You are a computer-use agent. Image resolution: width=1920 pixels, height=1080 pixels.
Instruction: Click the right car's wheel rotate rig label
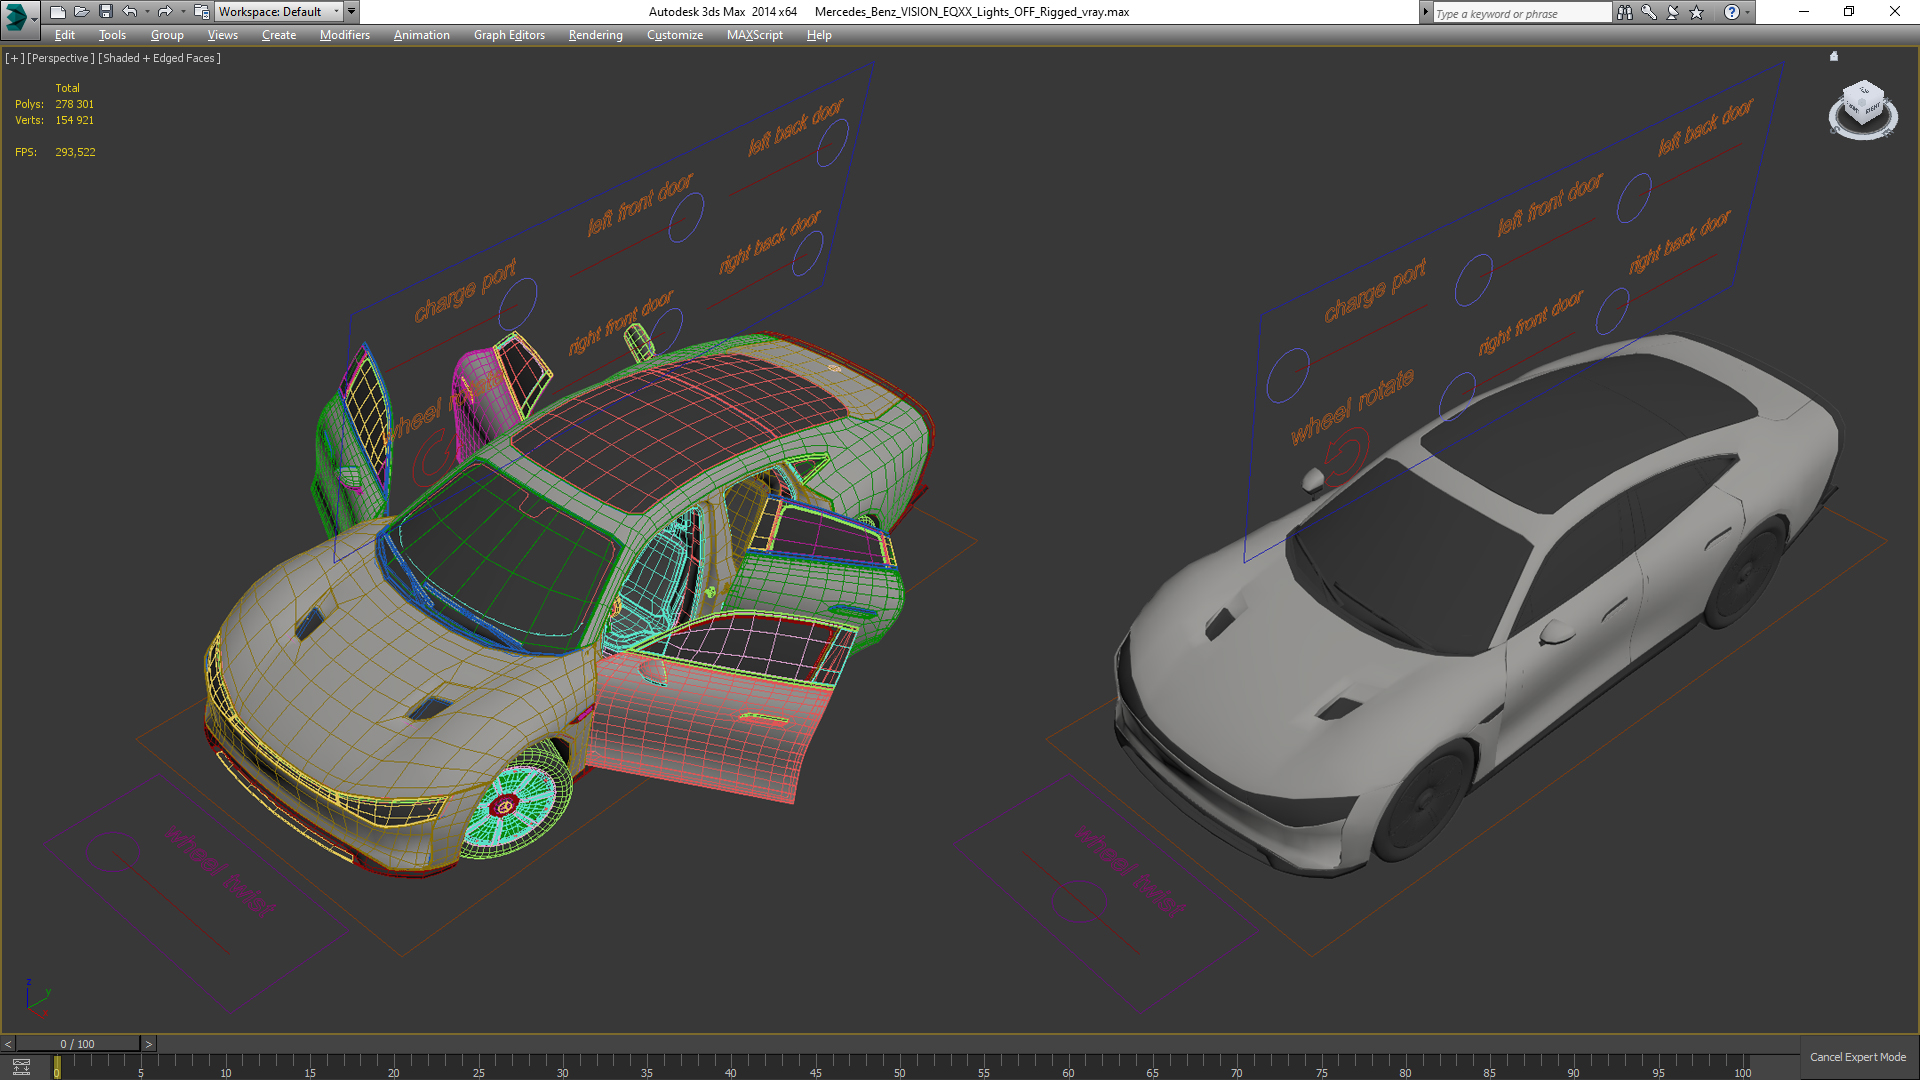pyautogui.click(x=1352, y=407)
